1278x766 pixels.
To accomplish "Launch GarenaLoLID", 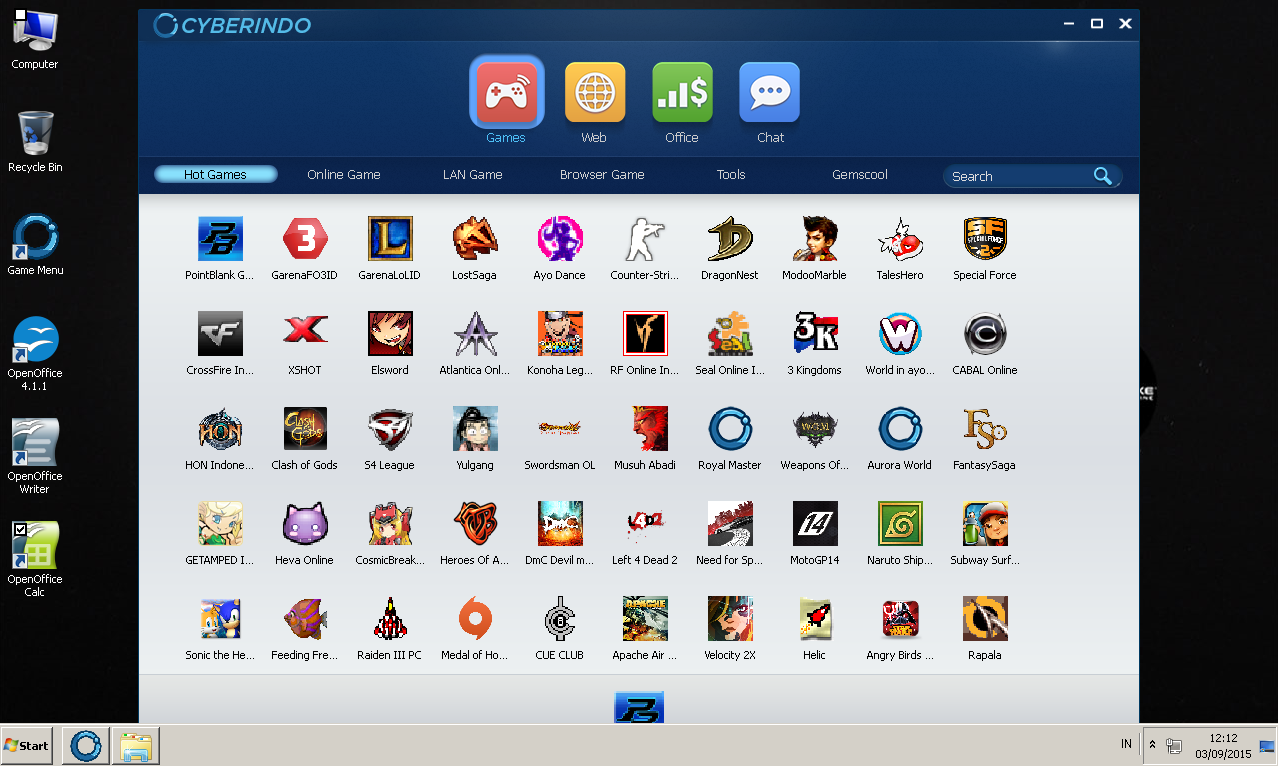I will point(389,238).
